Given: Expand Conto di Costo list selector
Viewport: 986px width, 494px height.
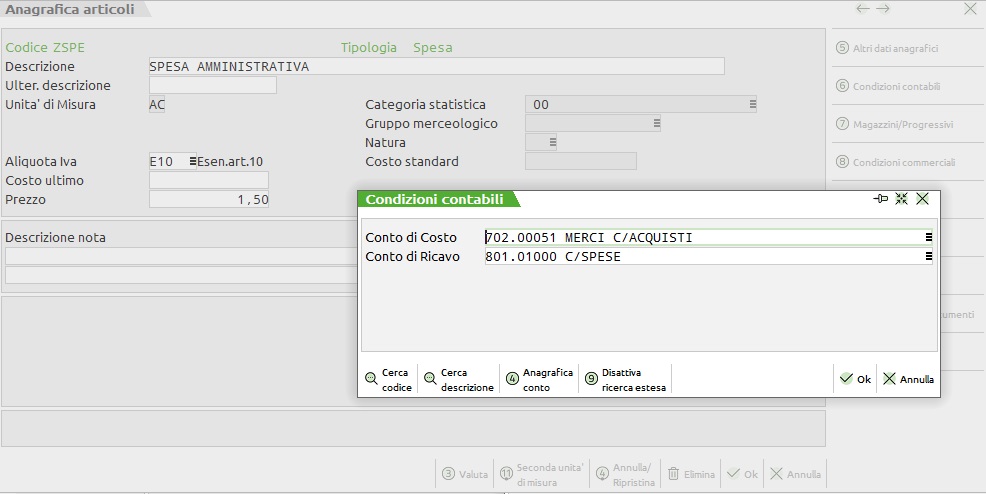Looking at the screenshot, I should click(x=929, y=237).
